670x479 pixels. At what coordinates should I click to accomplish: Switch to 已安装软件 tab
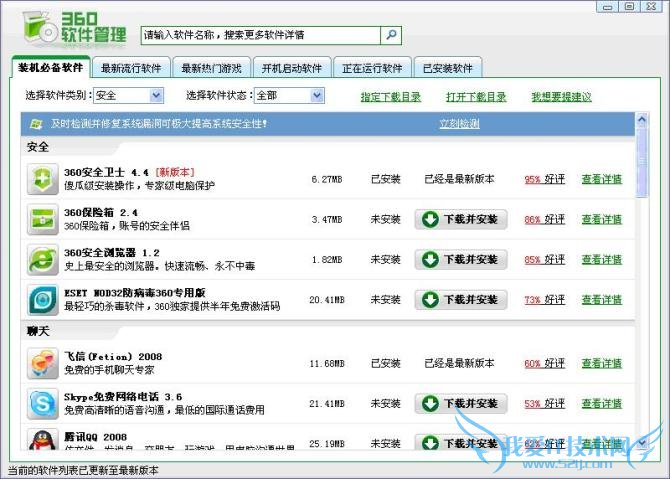(447, 68)
